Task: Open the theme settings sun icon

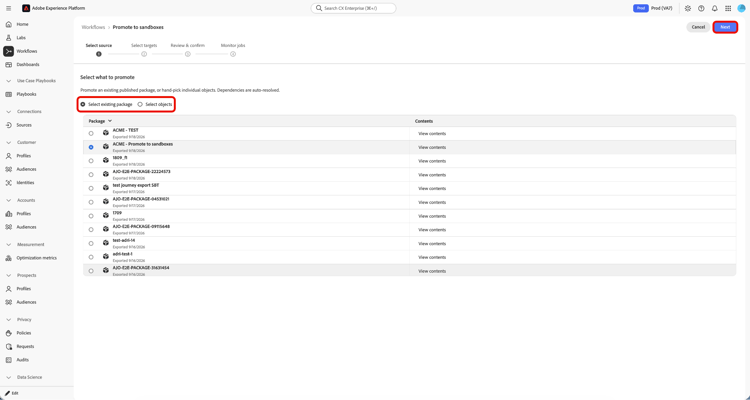Action: point(688,8)
